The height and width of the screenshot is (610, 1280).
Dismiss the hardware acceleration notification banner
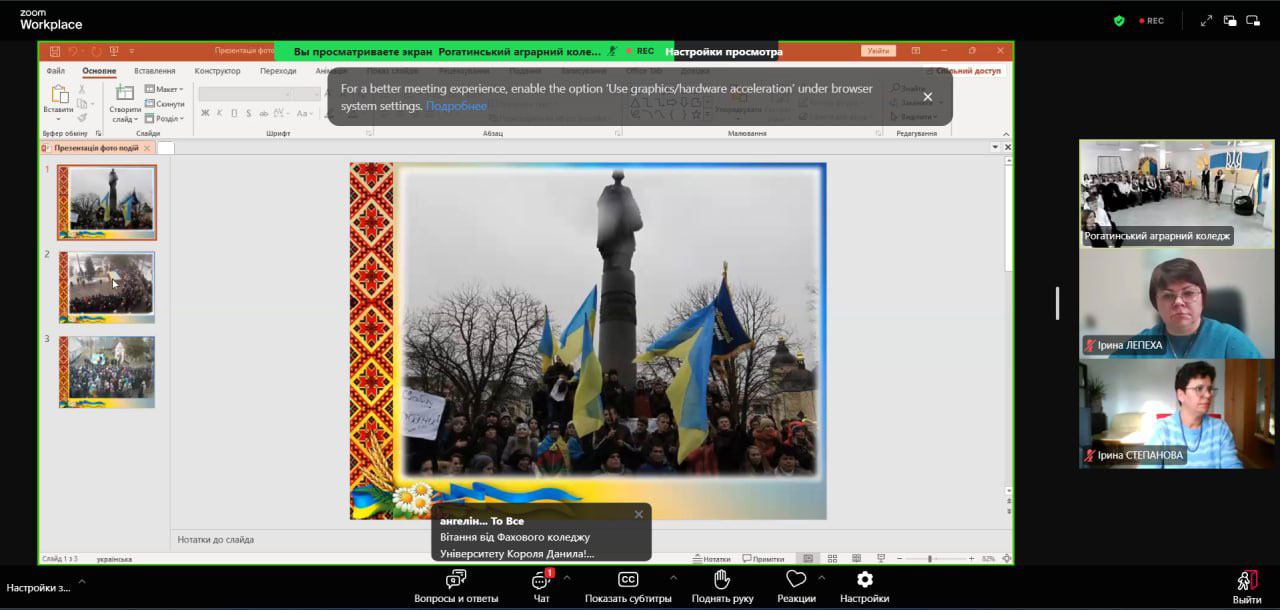(927, 97)
